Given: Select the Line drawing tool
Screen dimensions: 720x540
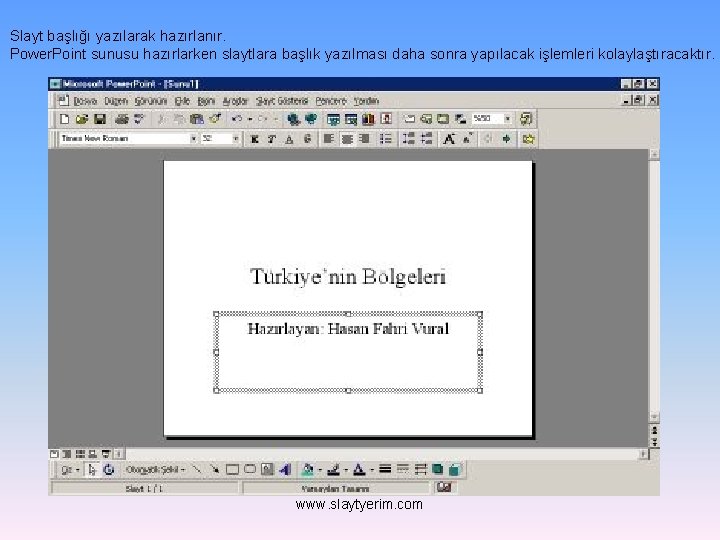Looking at the screenshot, I should click(197, 469).
